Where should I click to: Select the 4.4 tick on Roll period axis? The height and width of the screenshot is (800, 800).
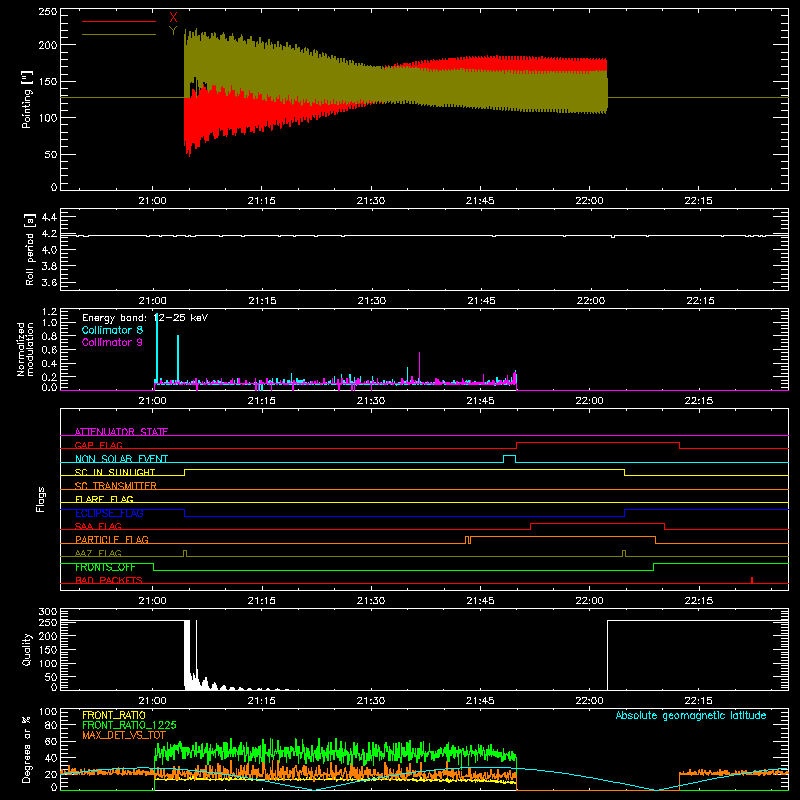coord(49,217)
